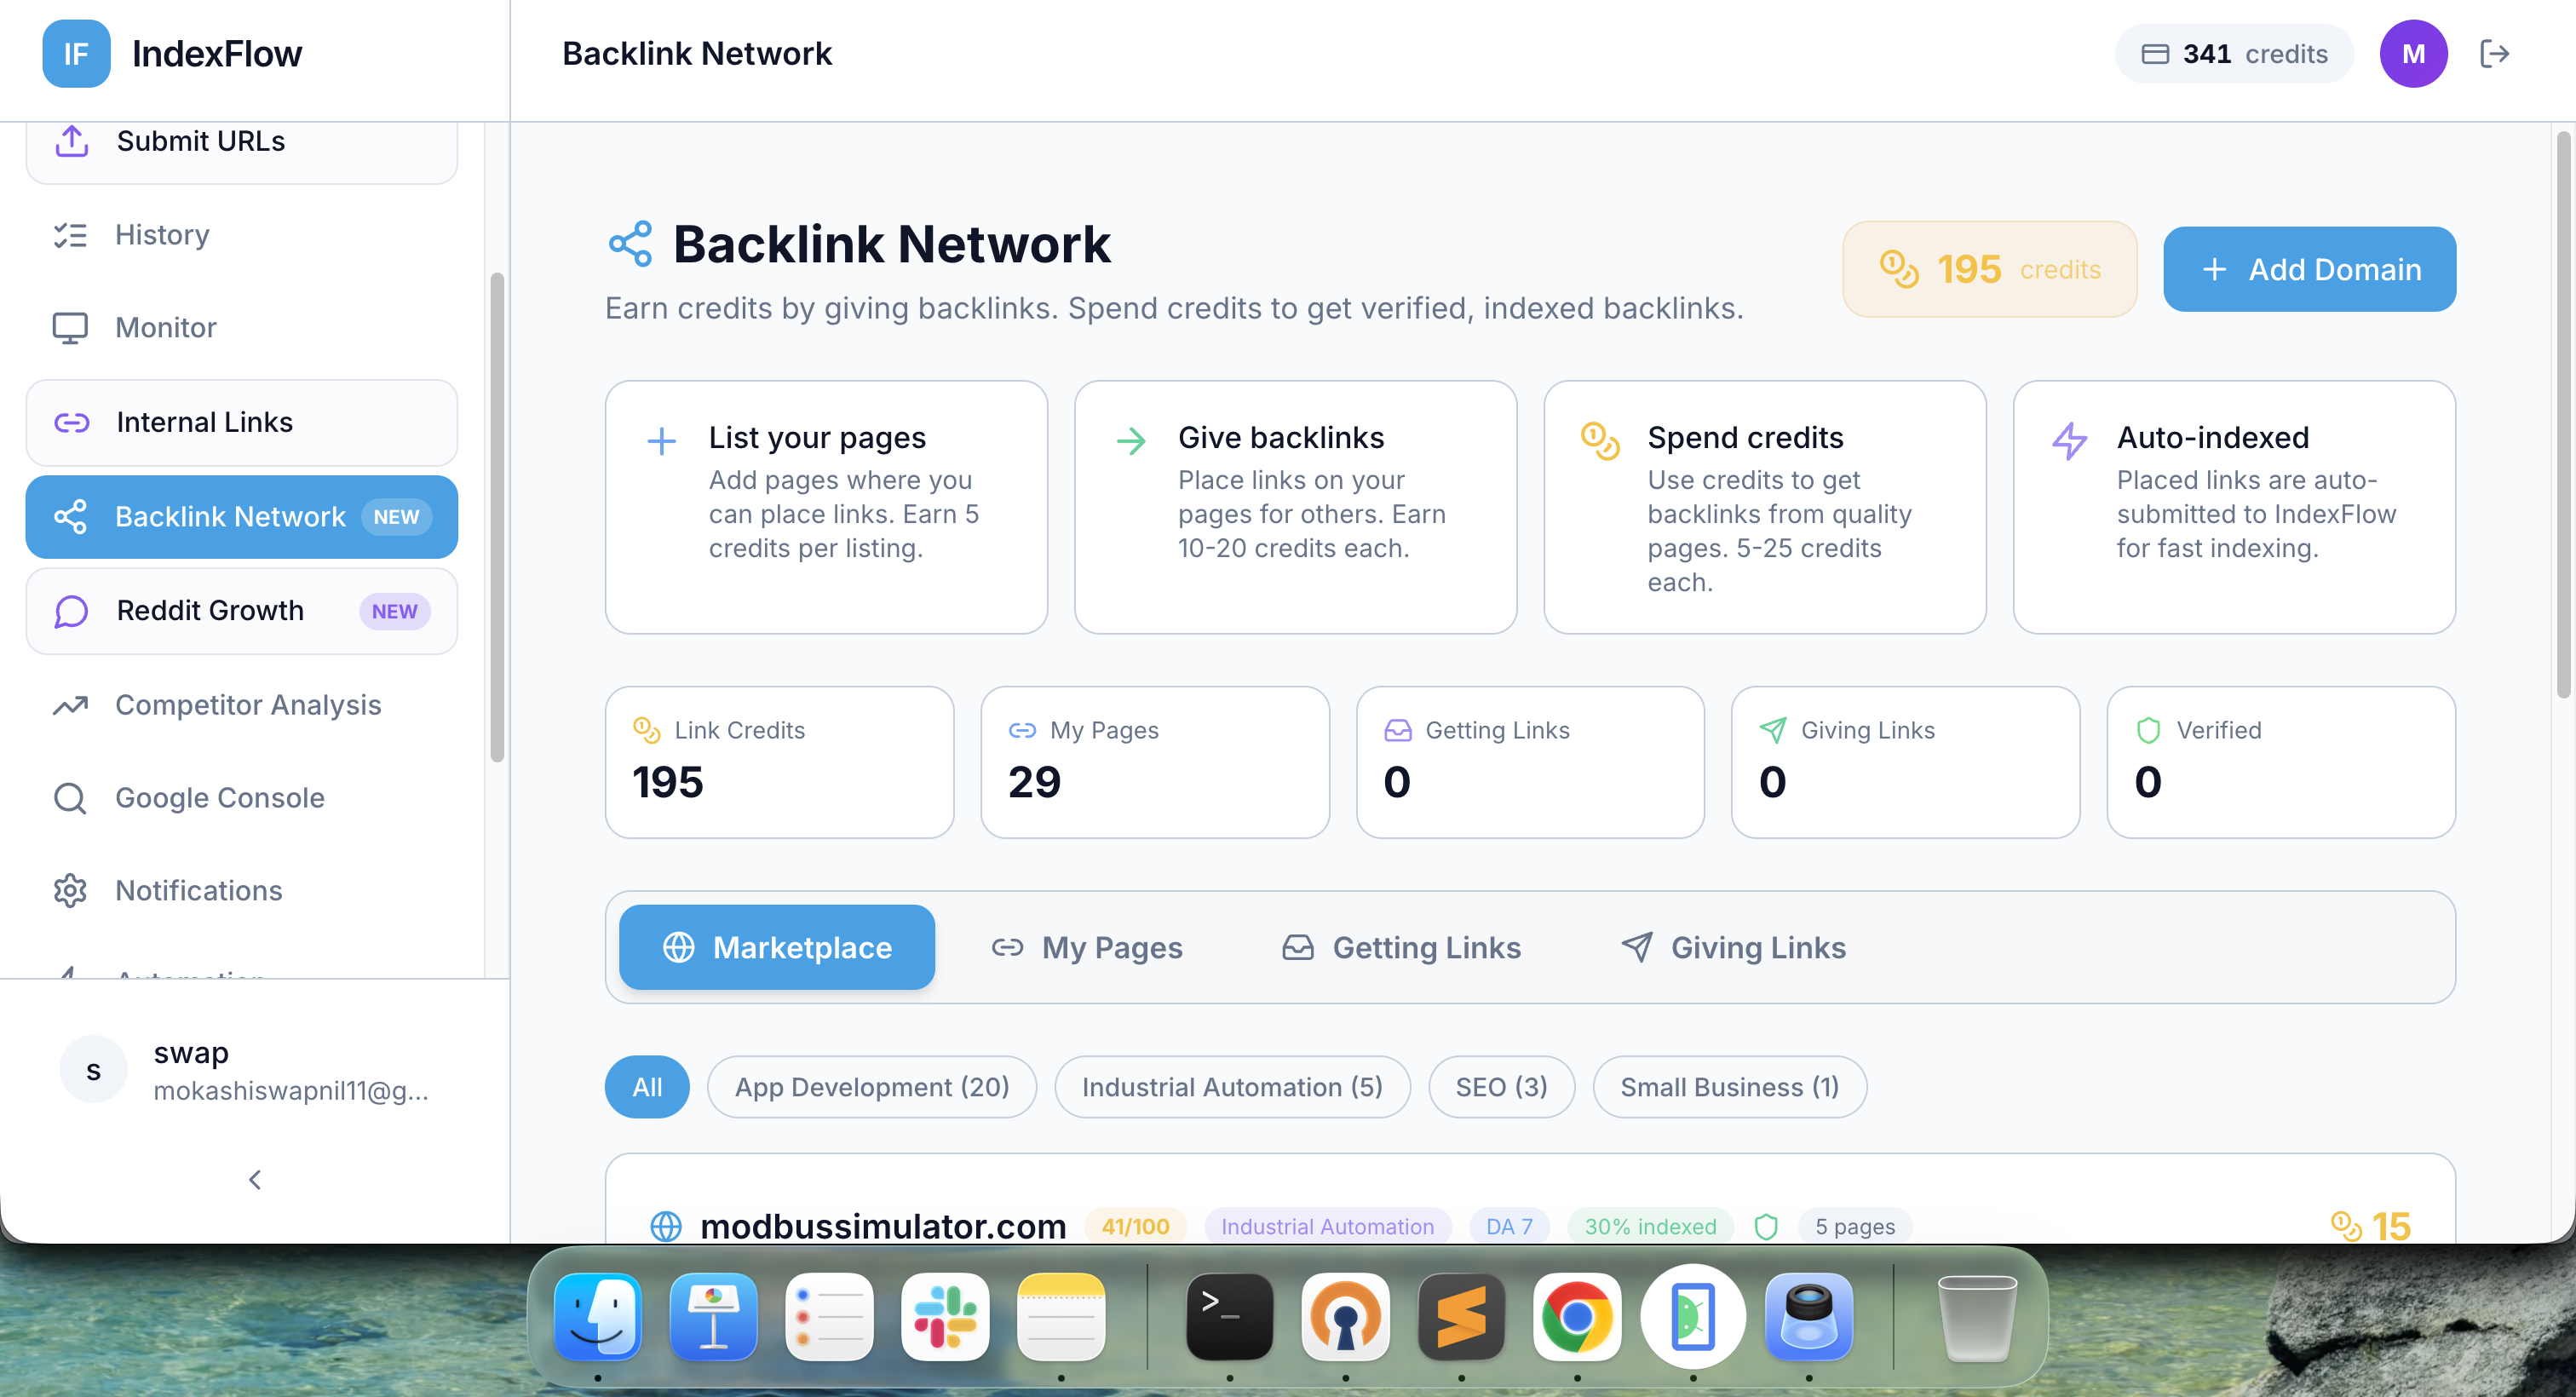Filter by SEO (3) category

pos(1500,1087)
